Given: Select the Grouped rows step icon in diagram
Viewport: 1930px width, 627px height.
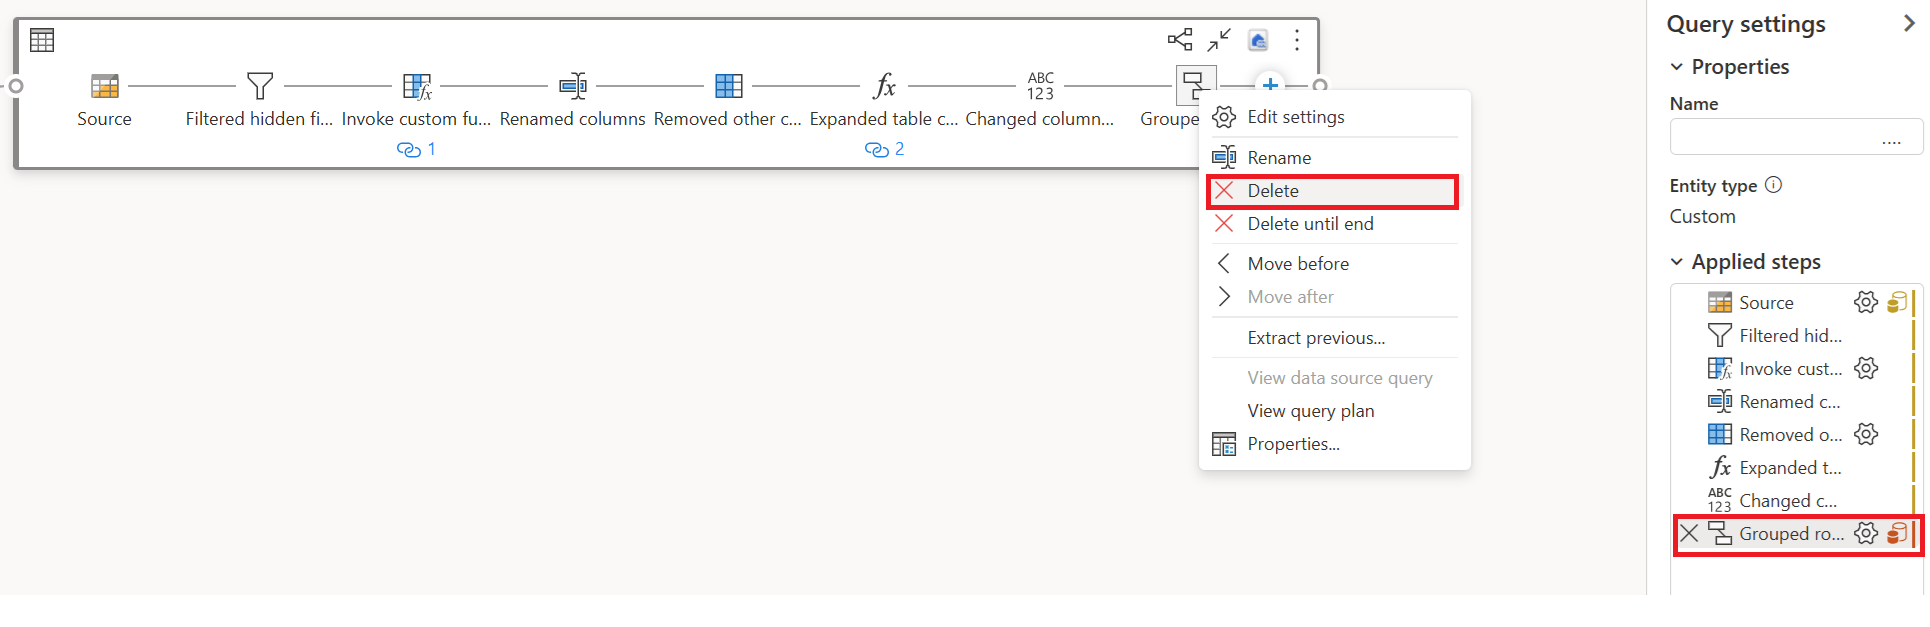Looking at the screenshot, I should 1195,85.
